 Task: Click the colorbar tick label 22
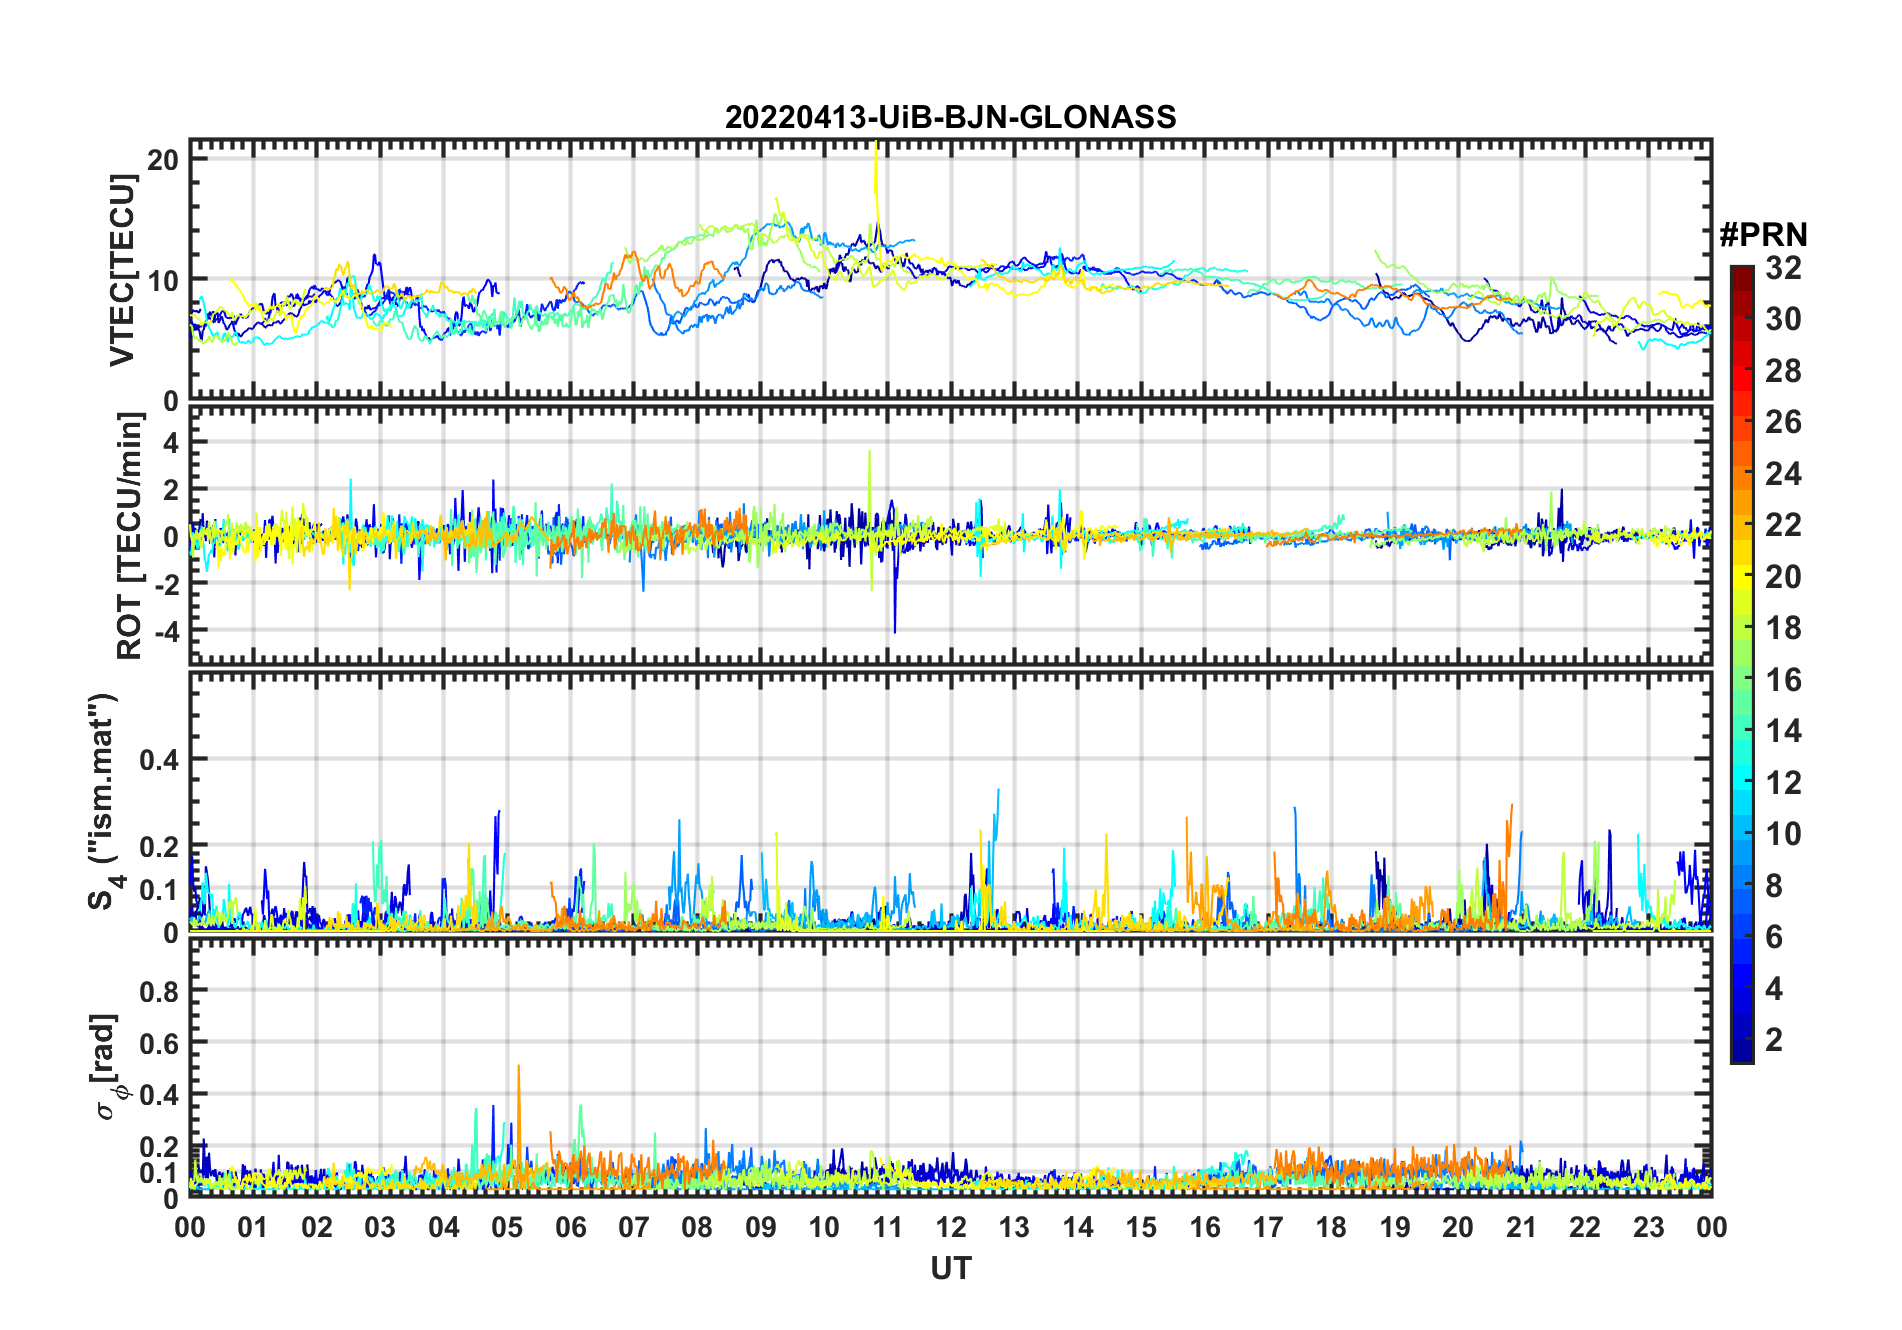1783,525
